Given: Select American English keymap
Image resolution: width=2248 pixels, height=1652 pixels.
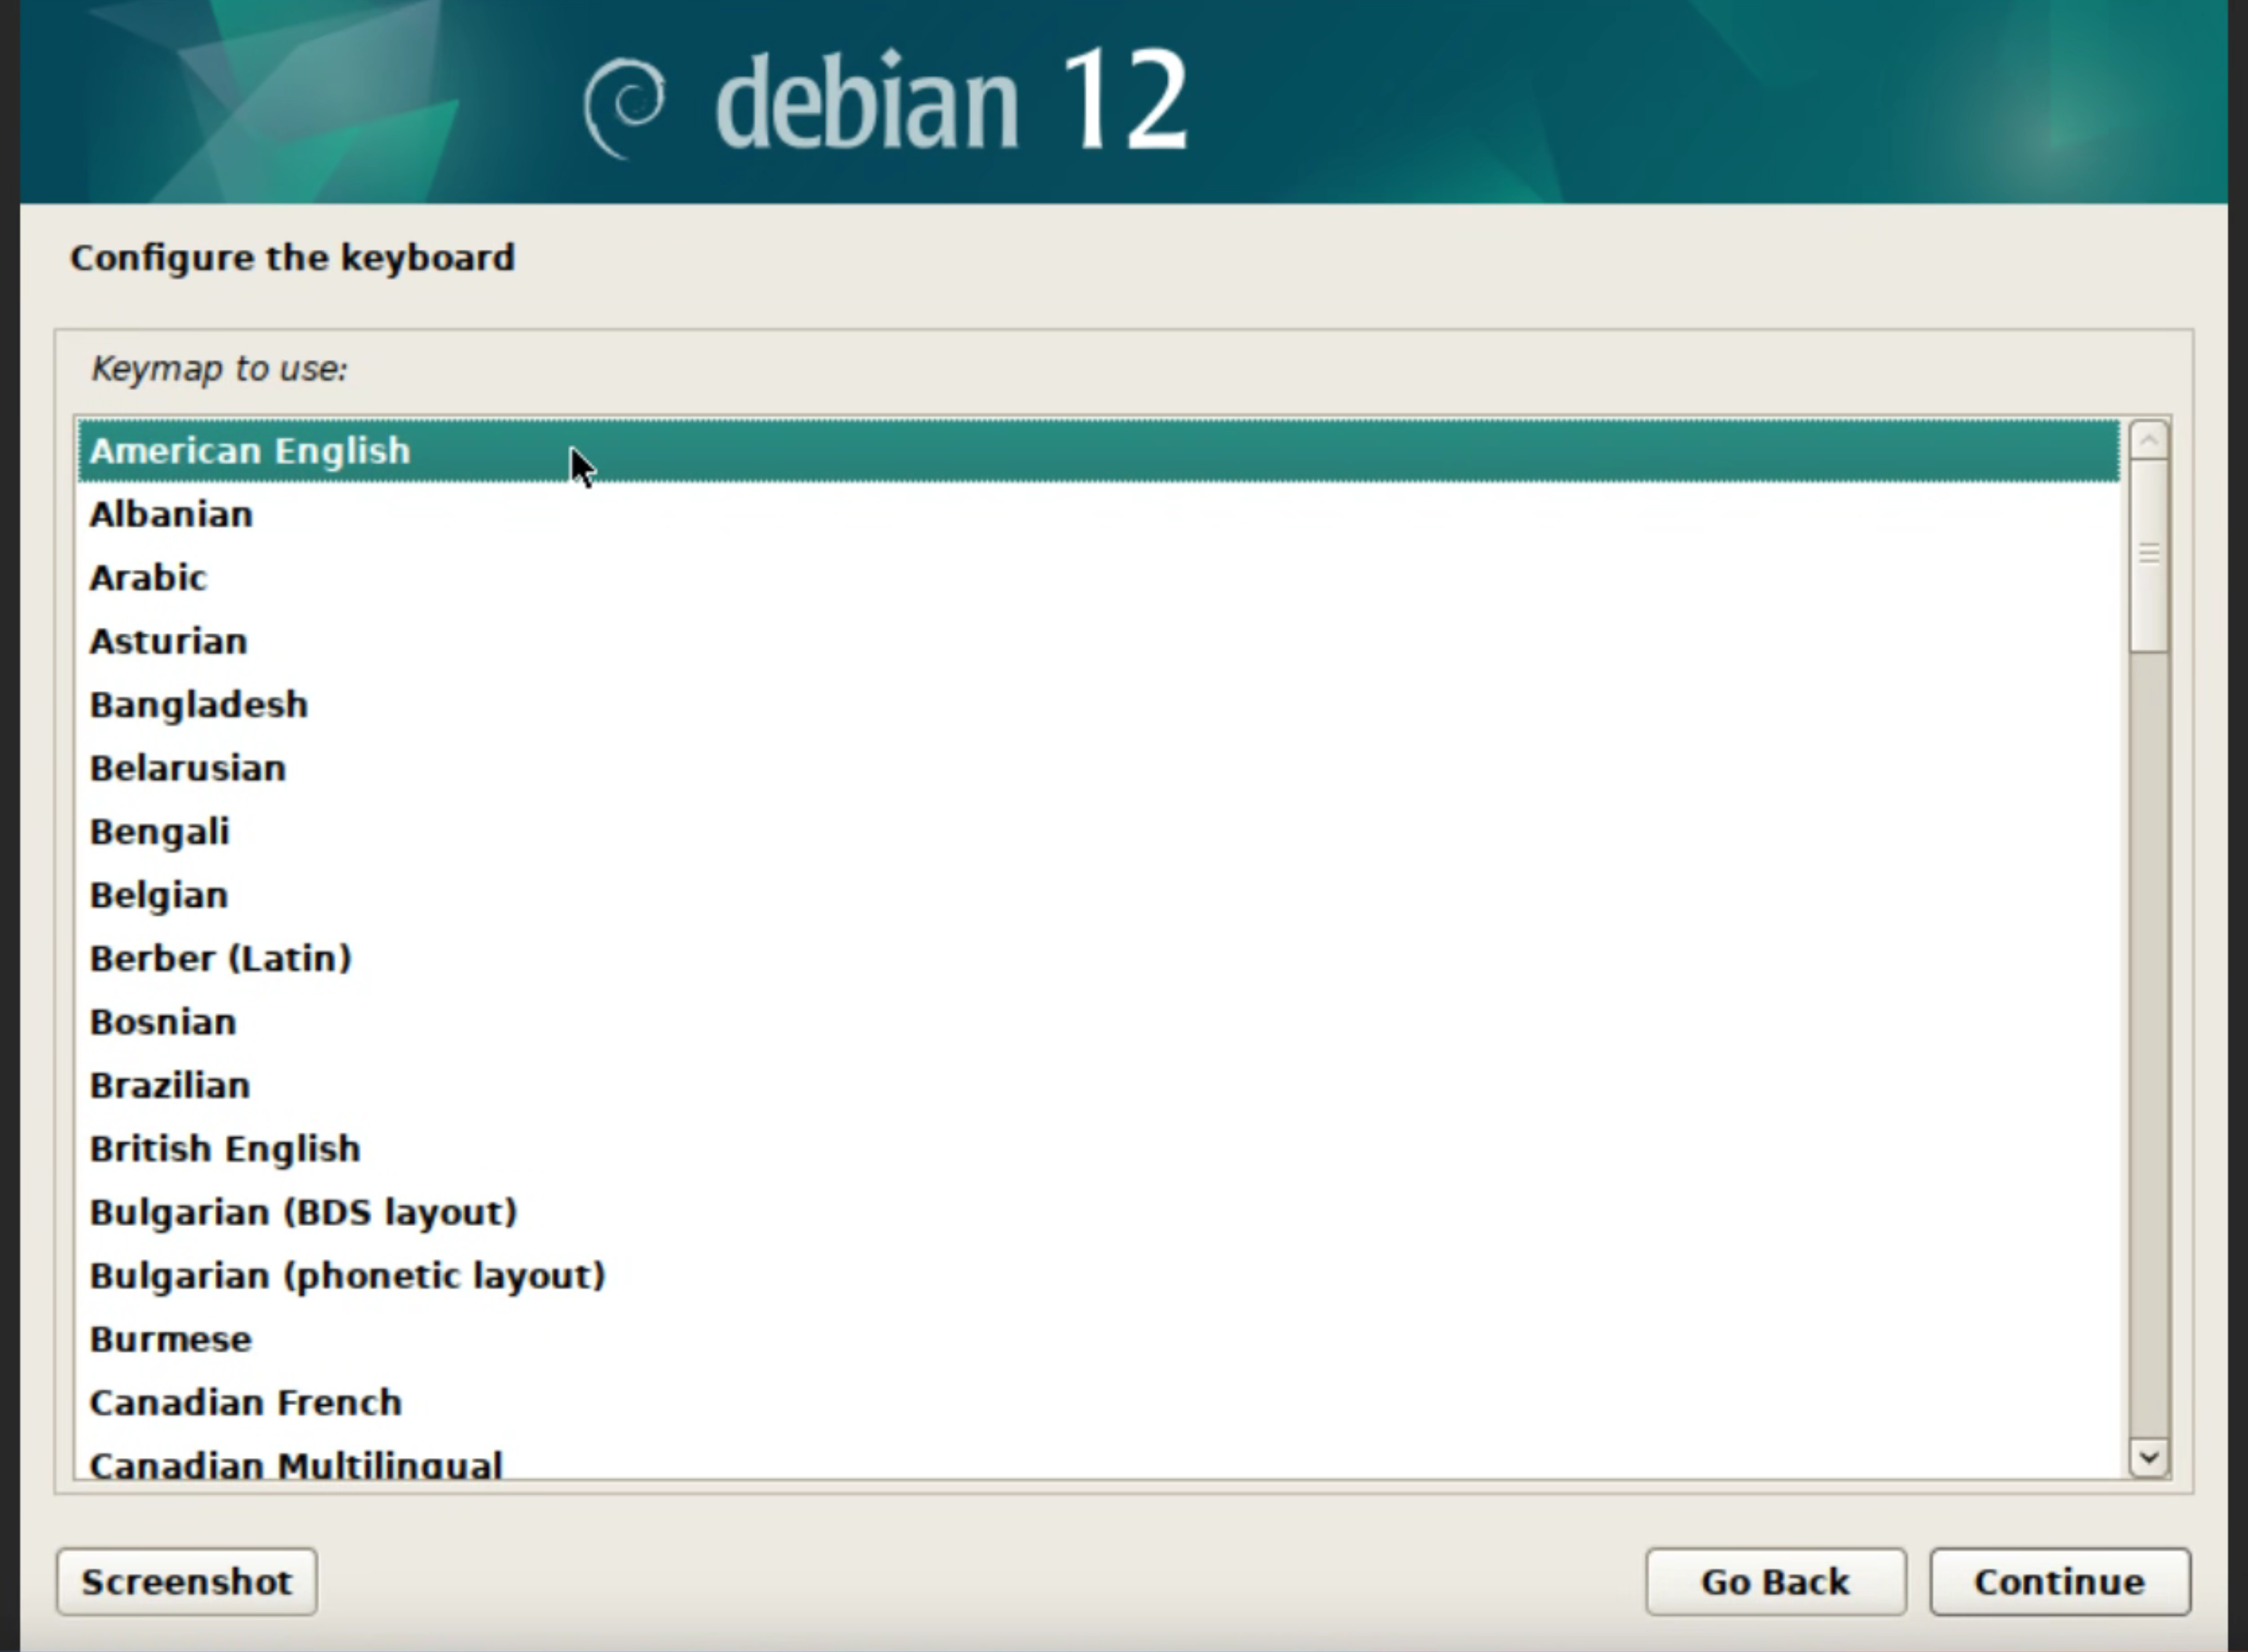Looking at the screenshot, I should tap(1098, 451).
